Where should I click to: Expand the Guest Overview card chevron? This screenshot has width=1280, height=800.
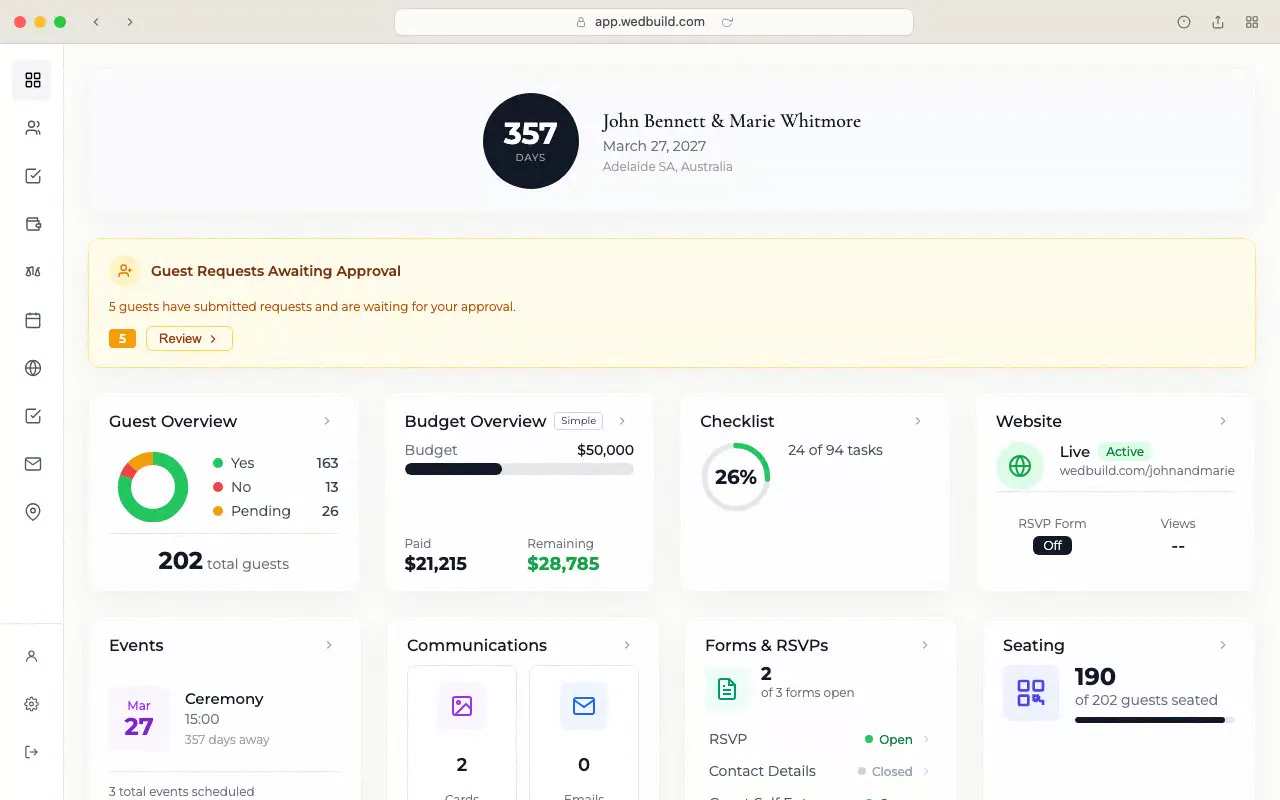(327, 421)
